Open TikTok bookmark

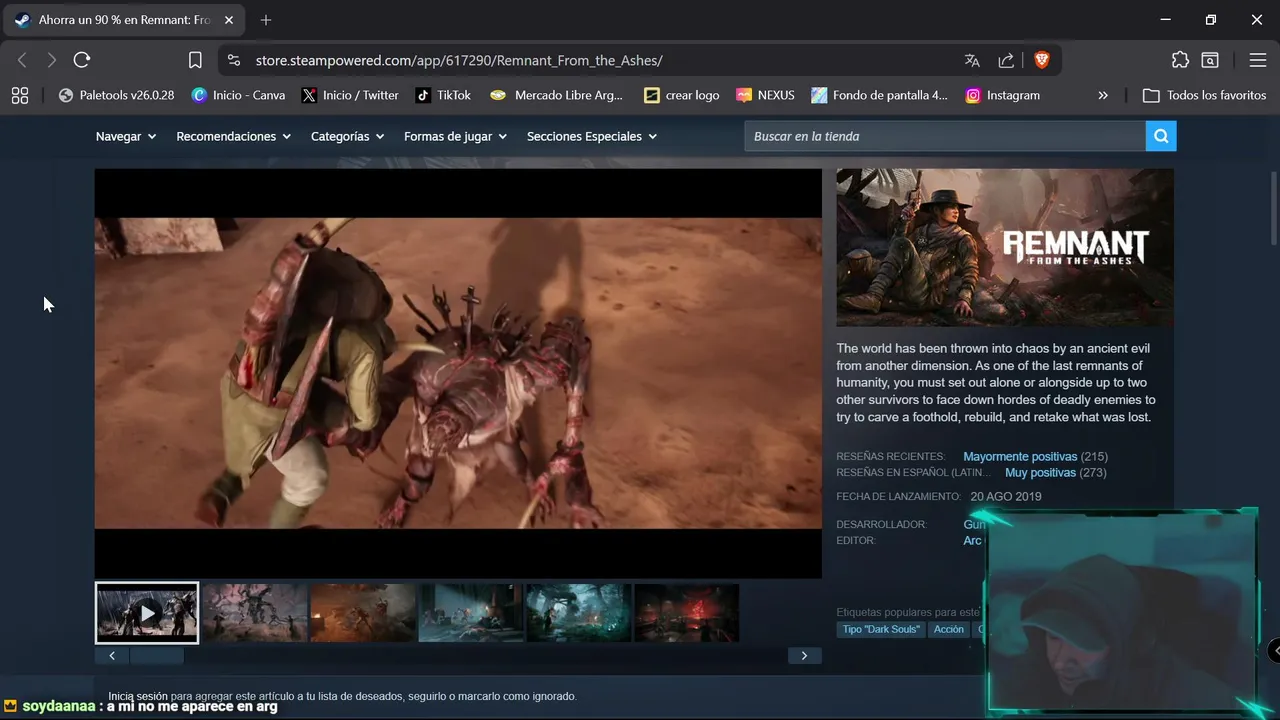click(443, 95)
